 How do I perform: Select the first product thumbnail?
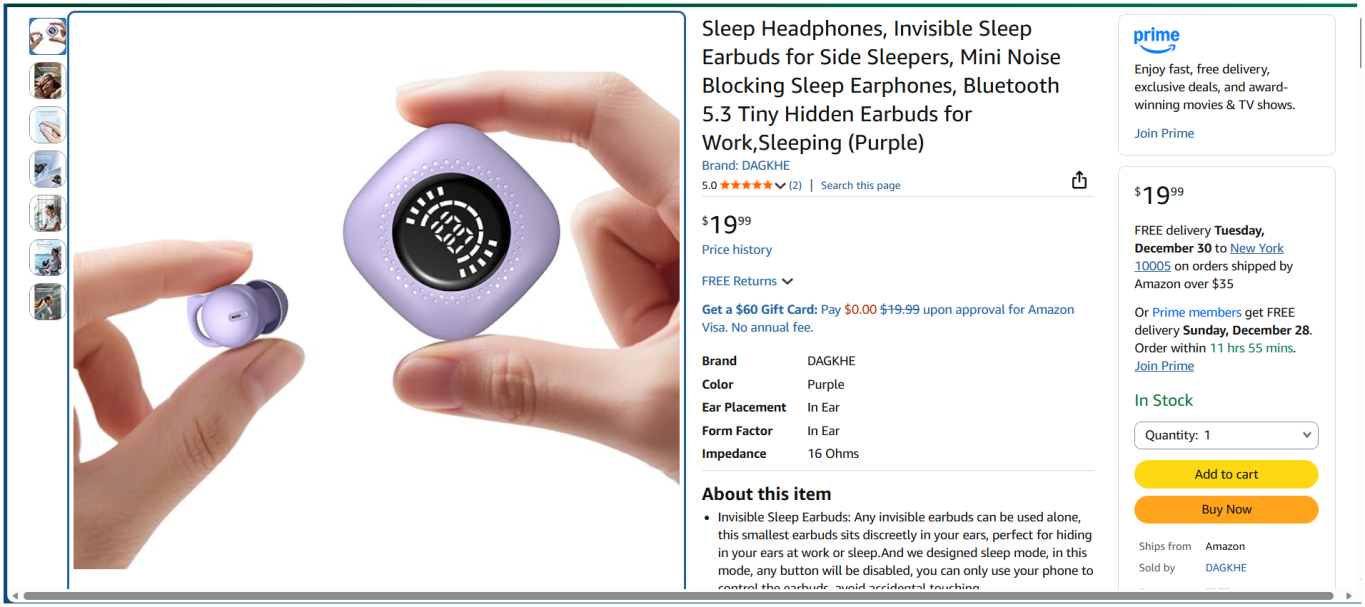[48, 36]
